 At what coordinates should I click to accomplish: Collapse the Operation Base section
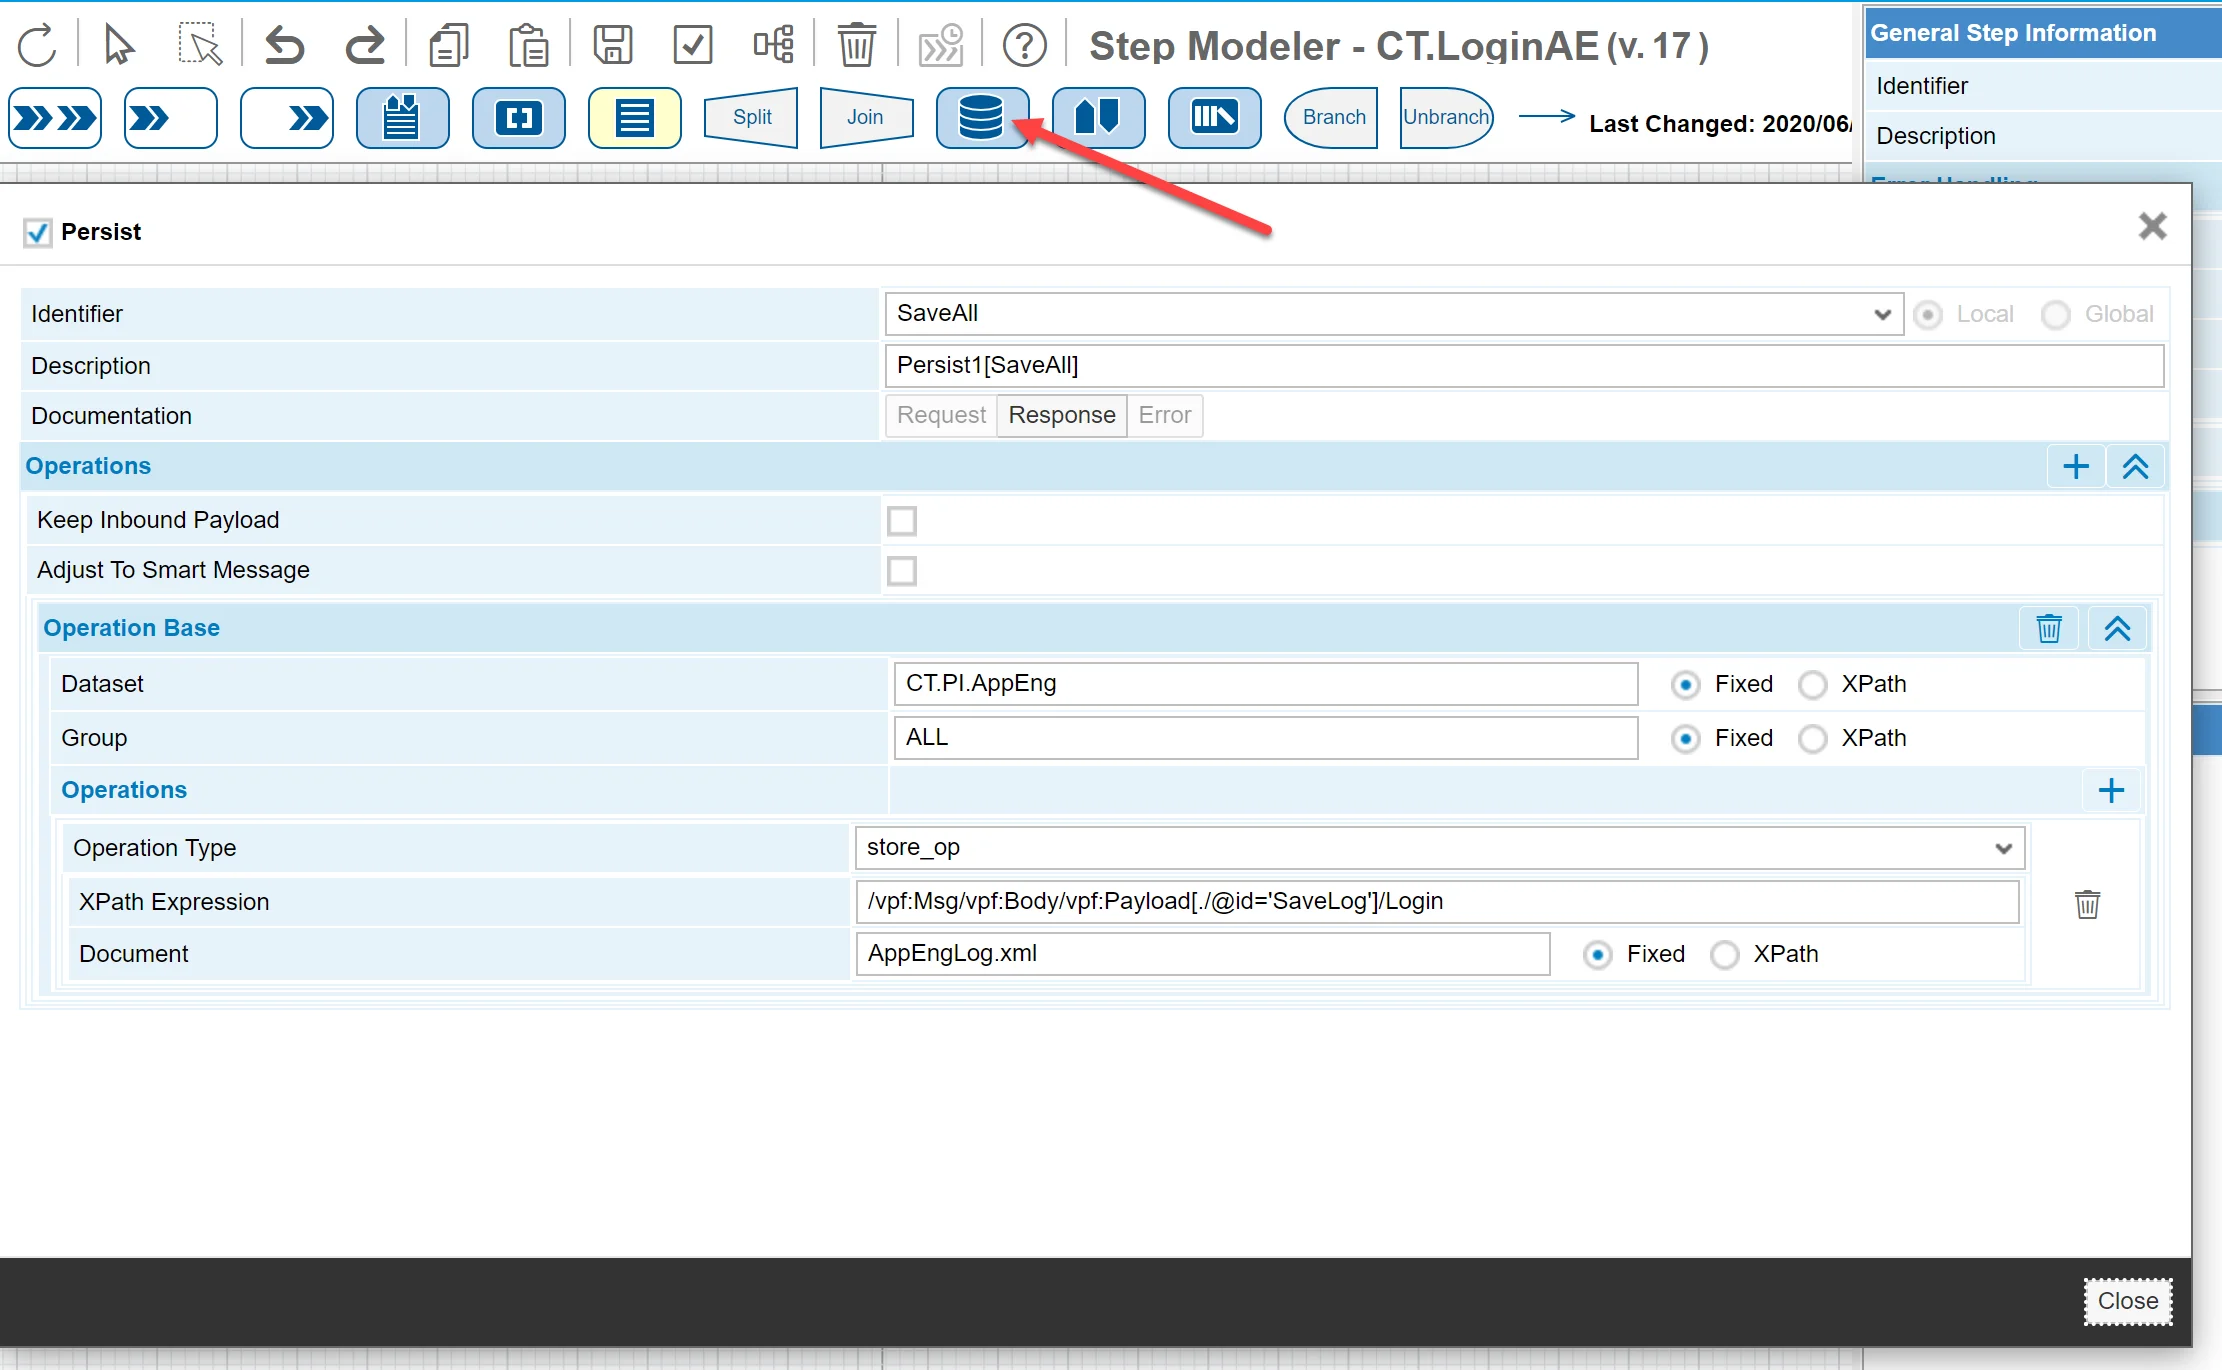(2117, 628)
